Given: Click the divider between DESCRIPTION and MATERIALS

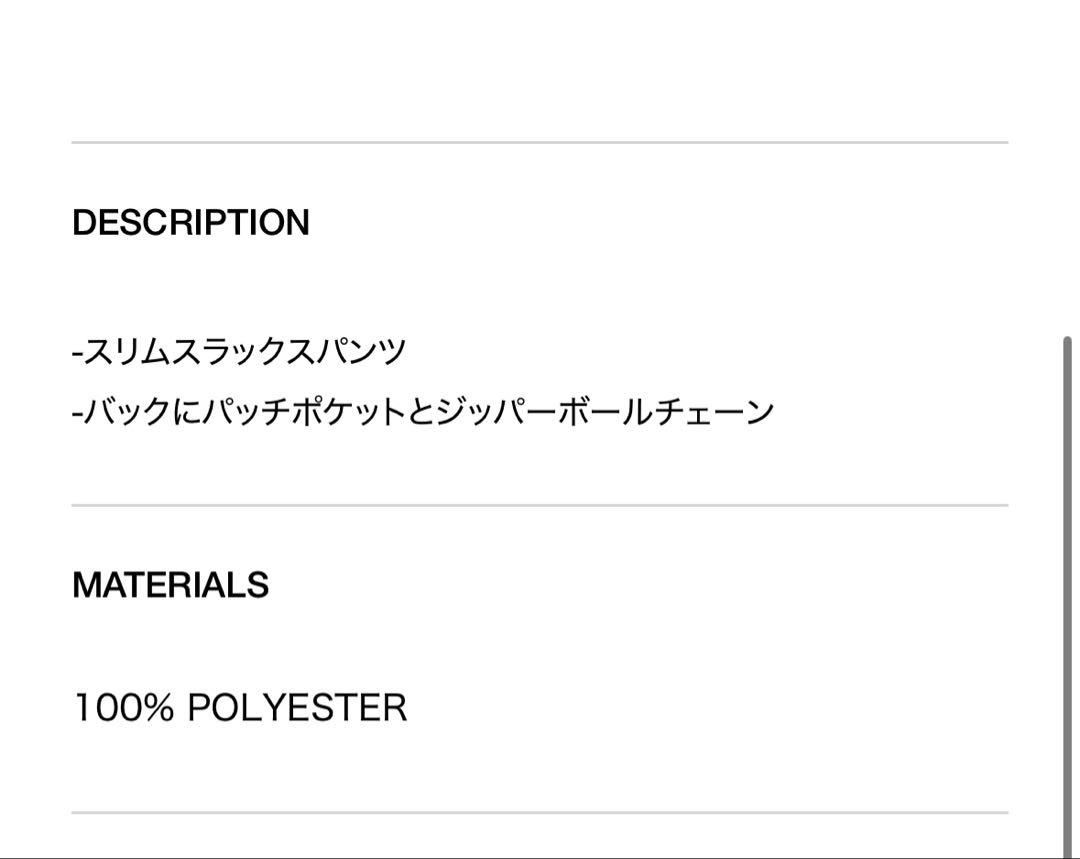Looking at the screenshot, I should pyautogui.click(x=540, y=505).
